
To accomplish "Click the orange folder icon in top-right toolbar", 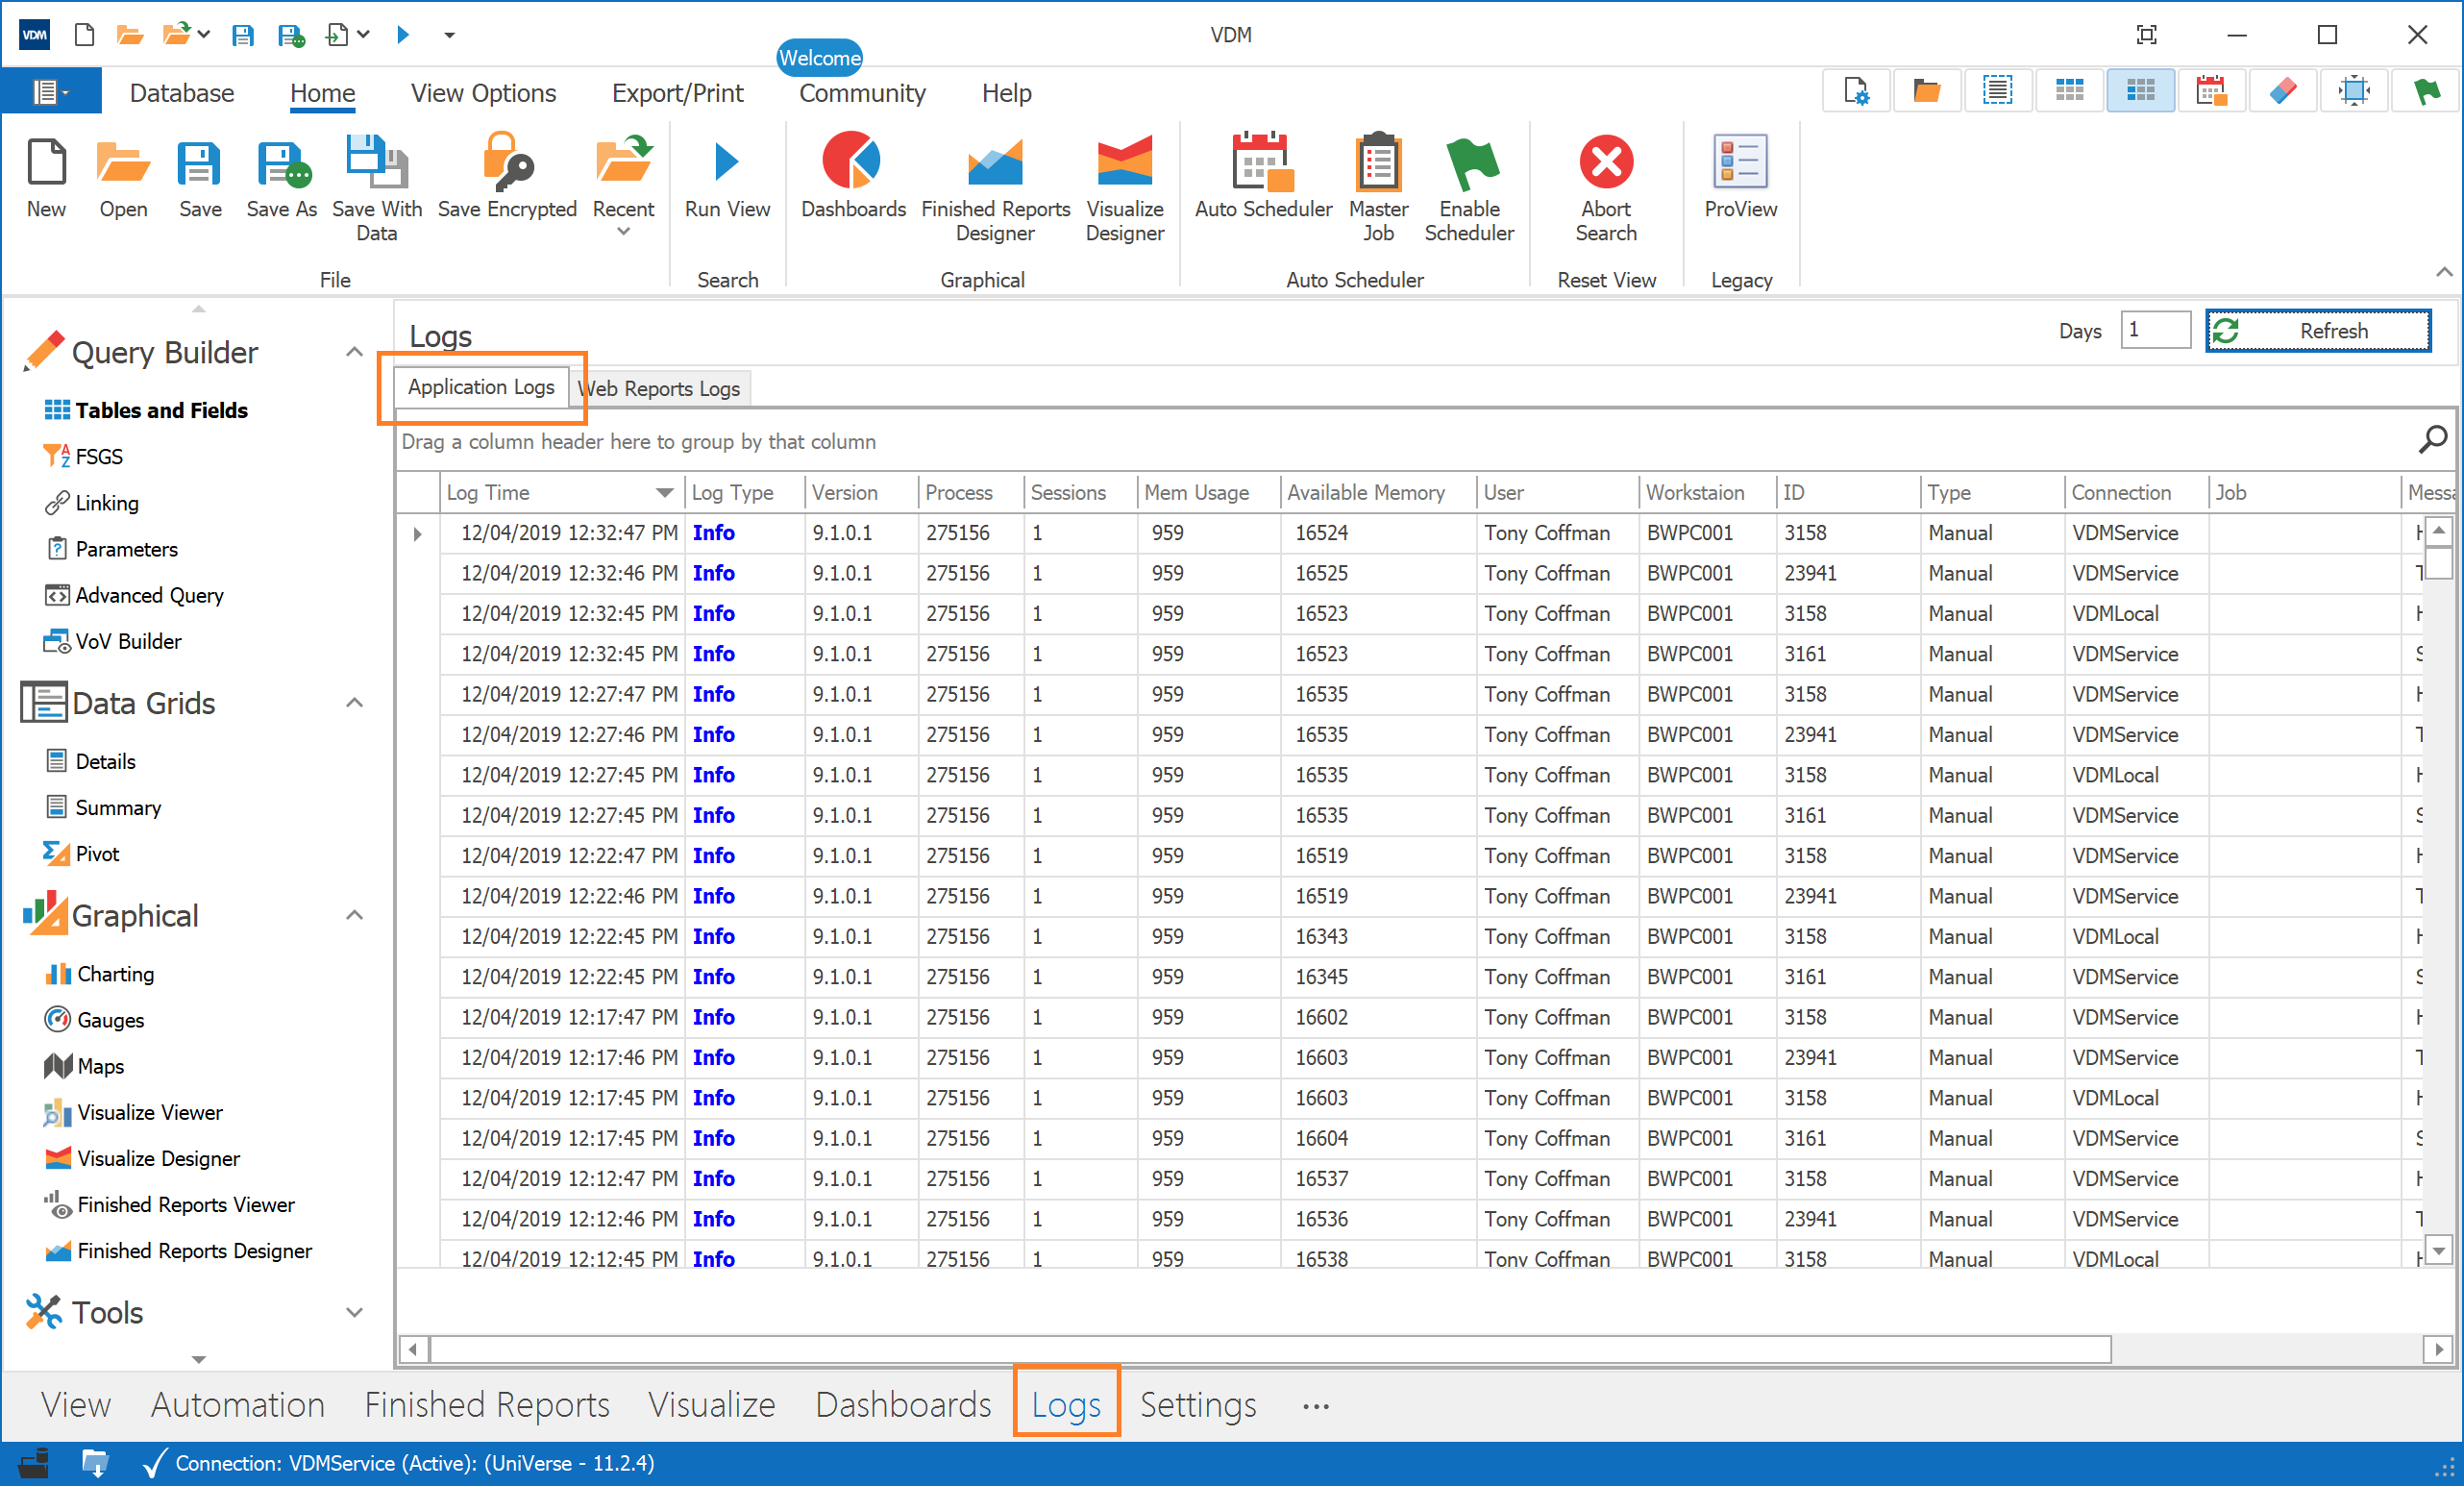I will [1926, 92].
